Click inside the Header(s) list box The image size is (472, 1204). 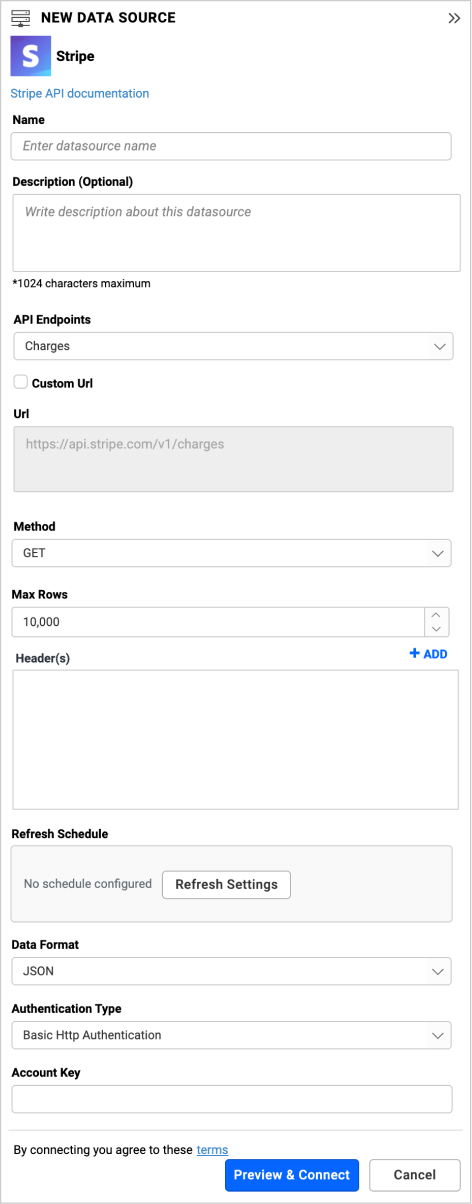(235, 739)
